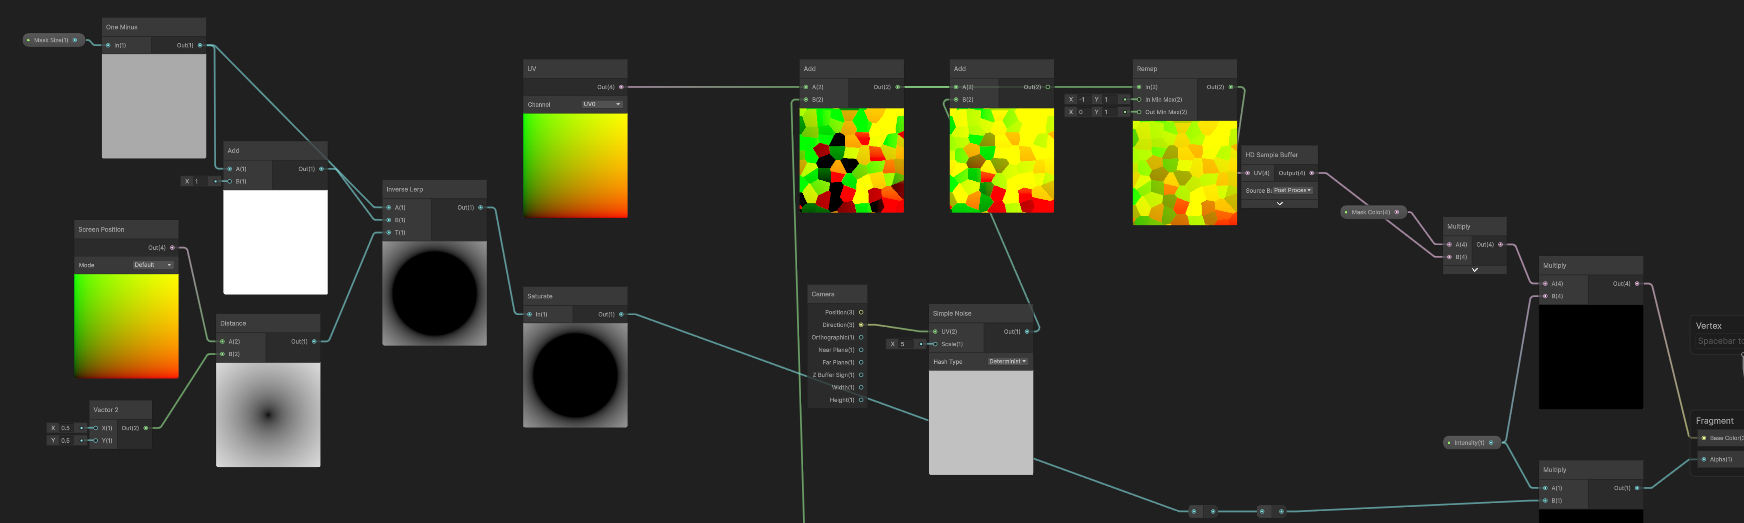Click the Remap Out(2) port
Viewport: 1744px width, 523px height.
point(1231,87)
